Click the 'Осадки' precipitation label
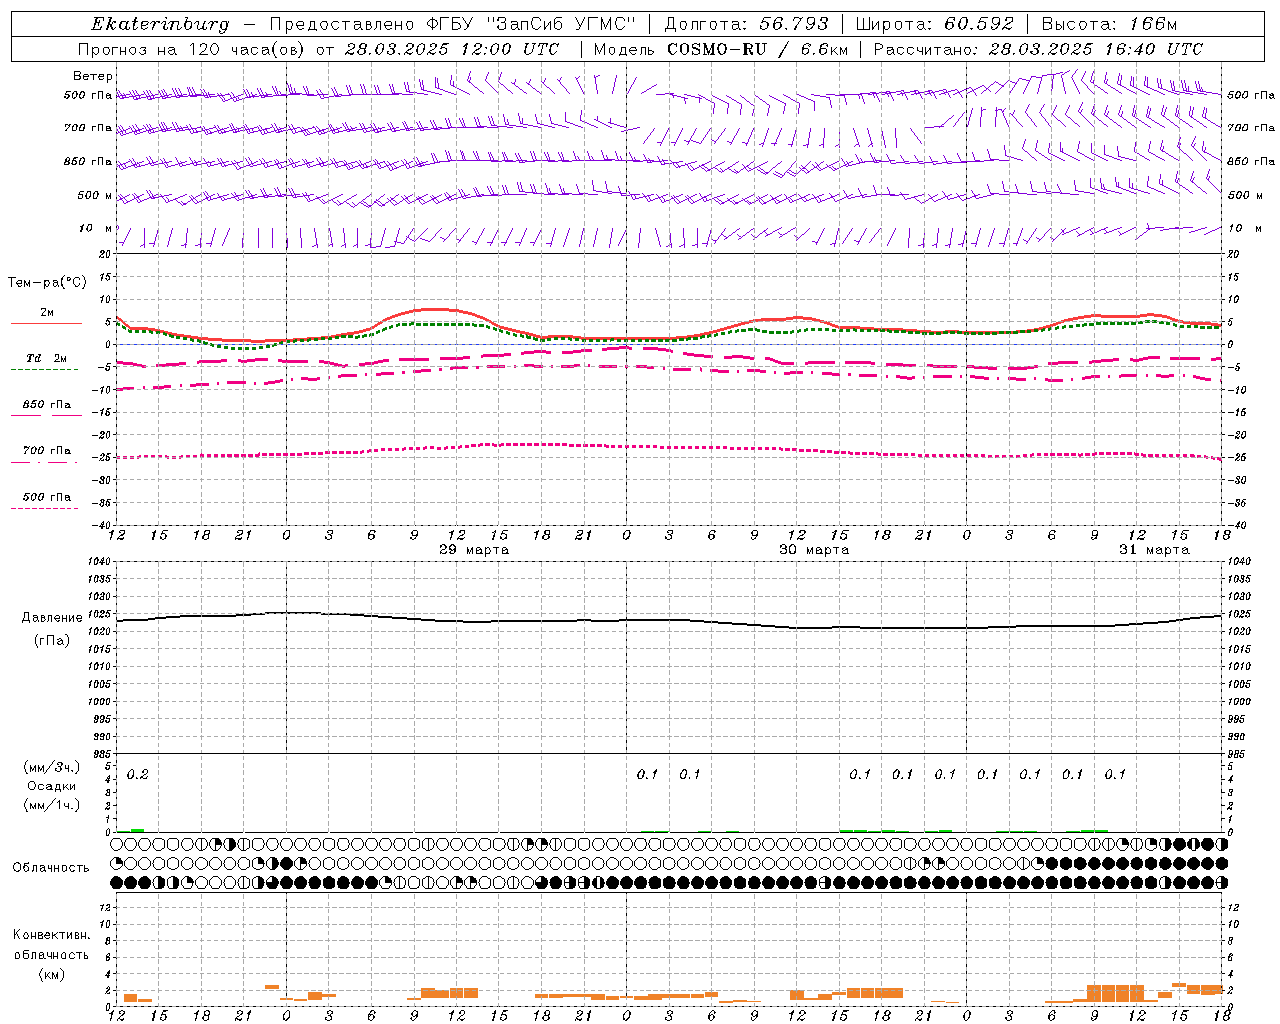This screenshot has height=1024, width=1280. click(x=52, y=786)
